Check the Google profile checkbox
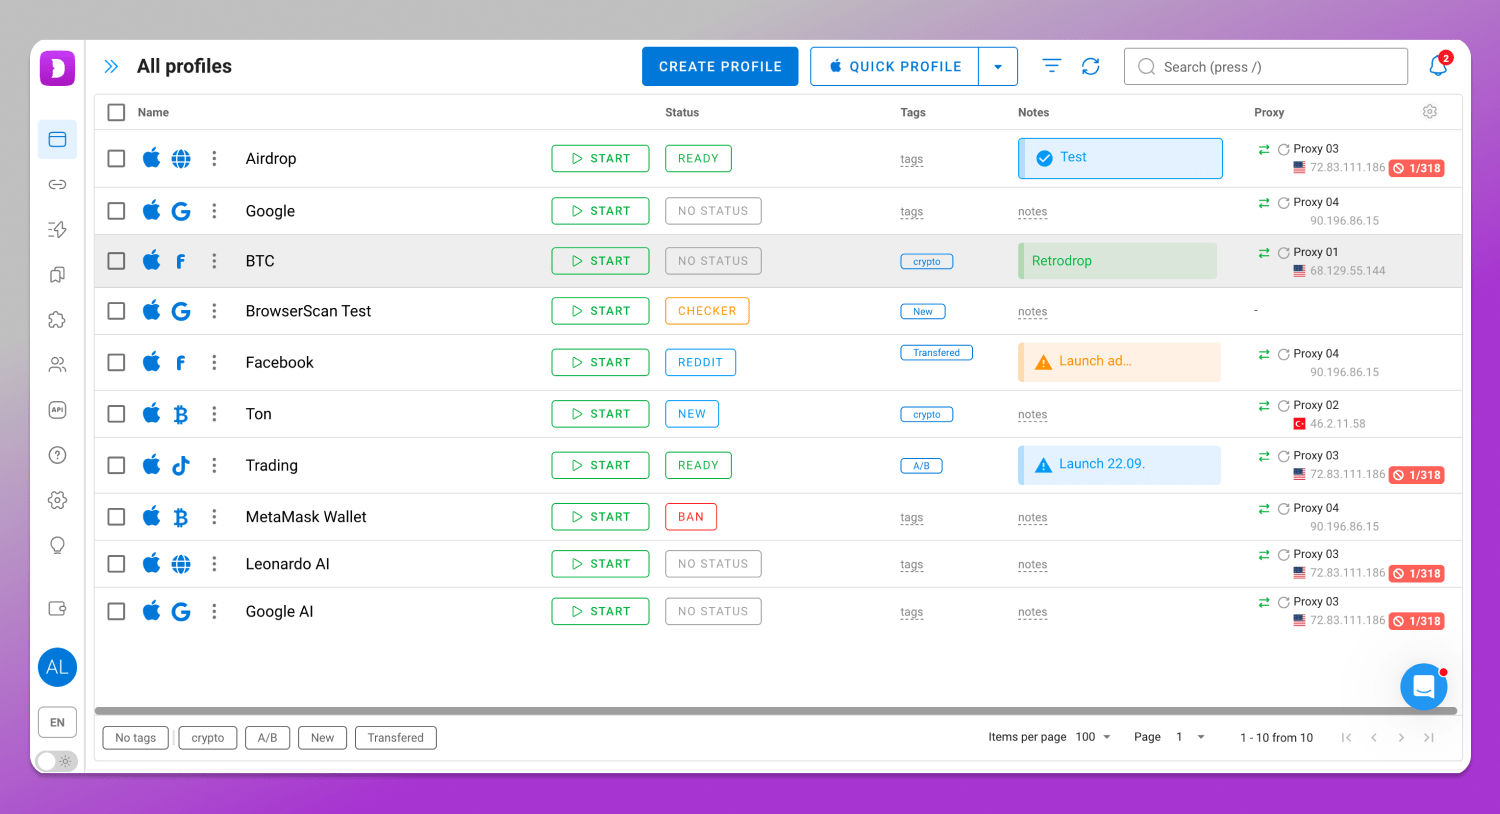This screenshot has height=814, width=1500. (x=116, y=211)
